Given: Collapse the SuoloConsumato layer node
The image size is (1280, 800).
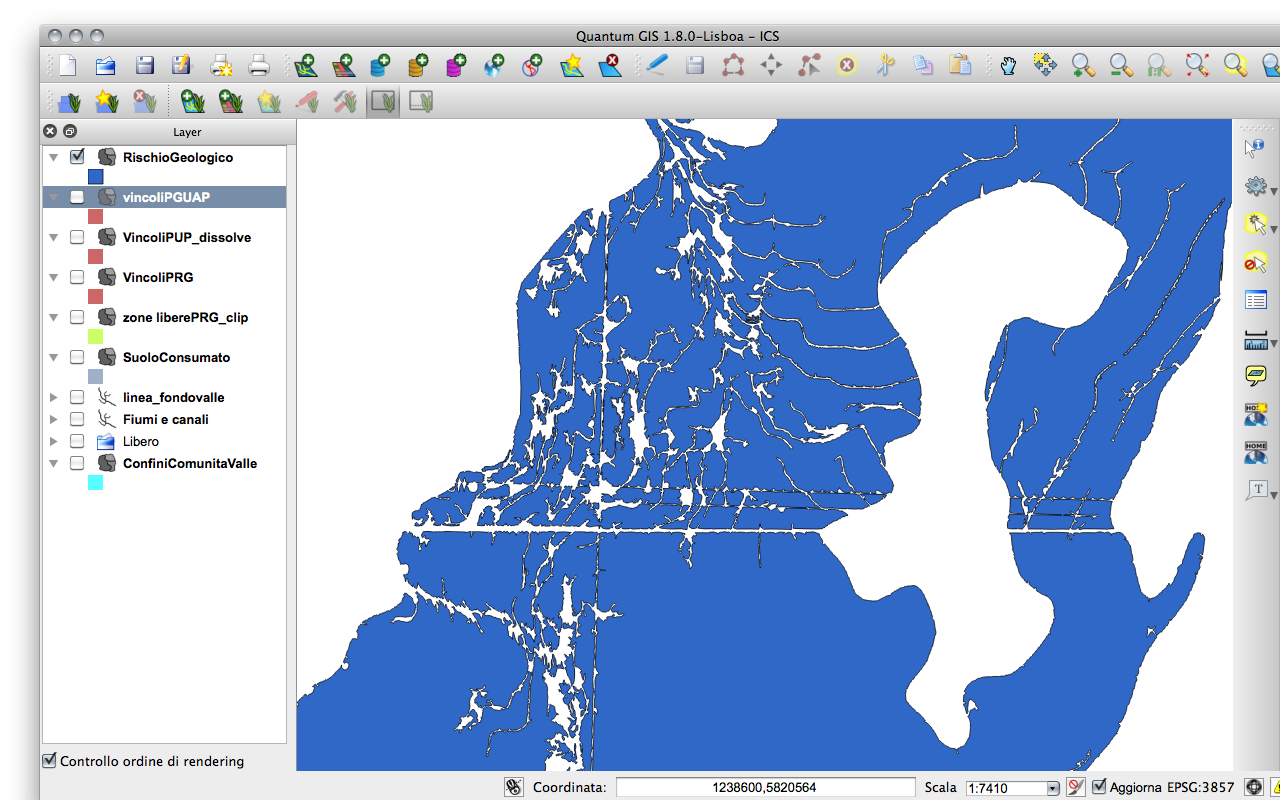Looking at the screenshot, I should [x=53, y=357].
